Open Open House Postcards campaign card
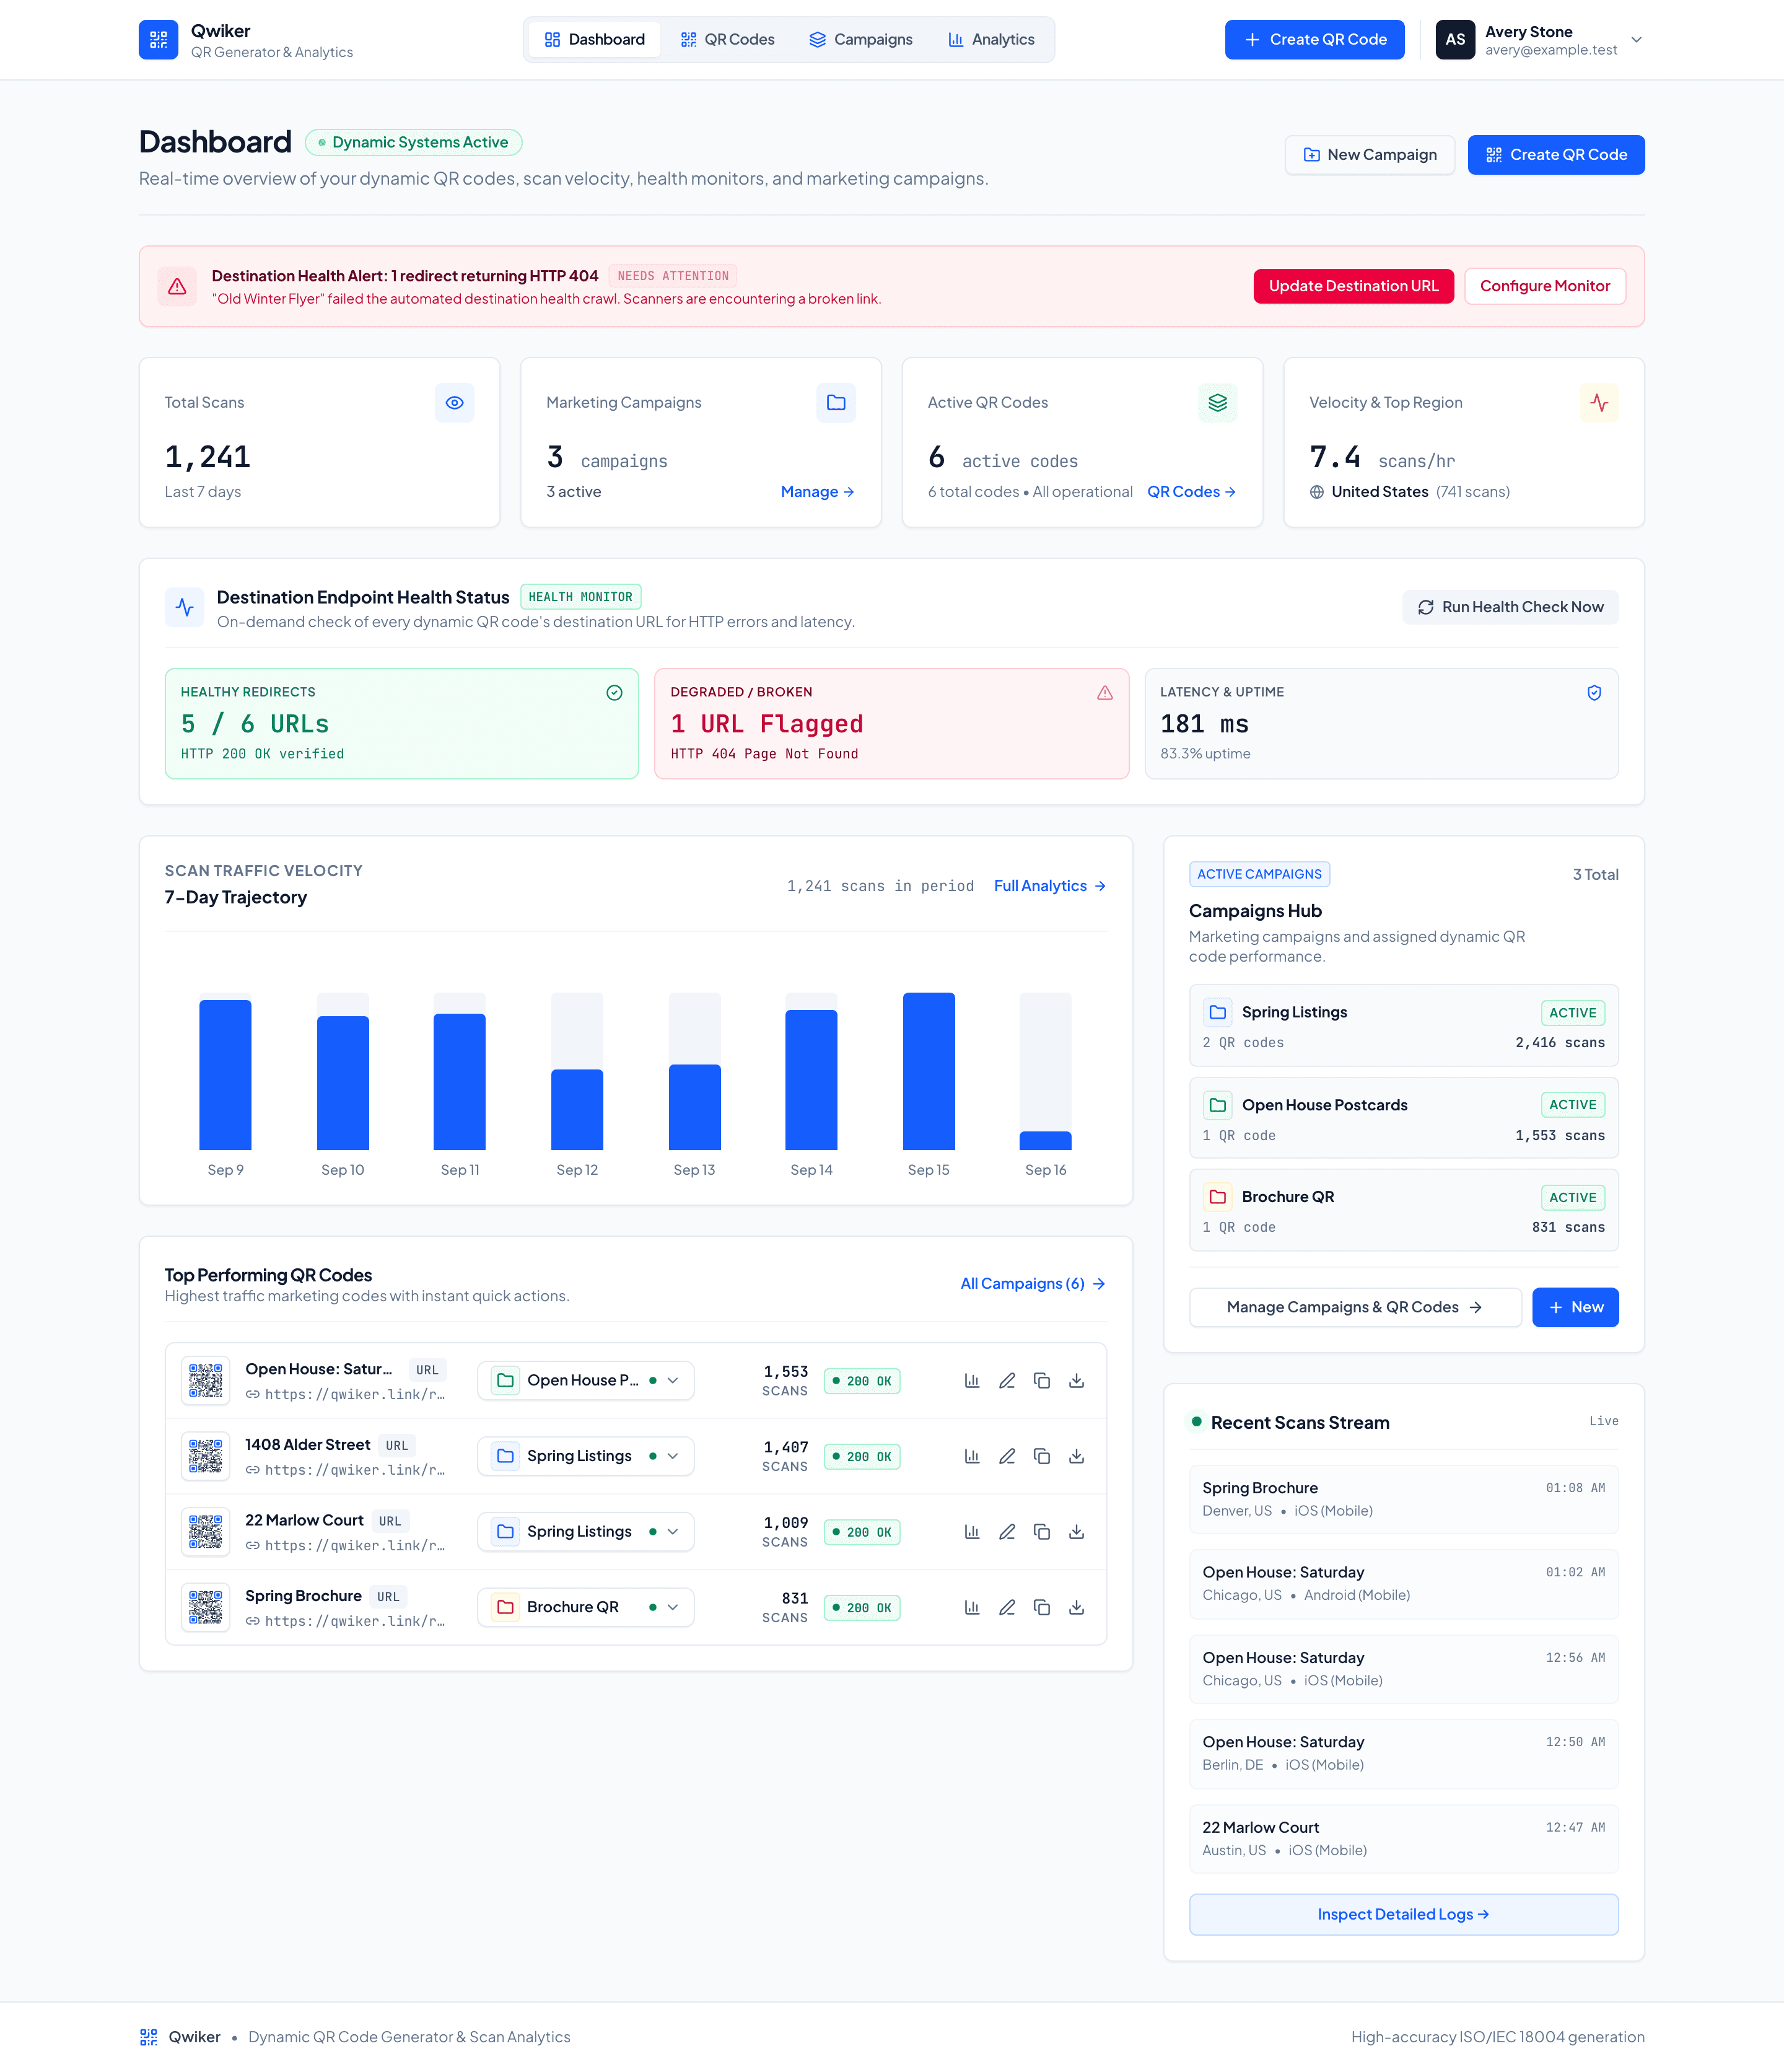Screen dimensions: 1784x2072 point(1403,1118)
